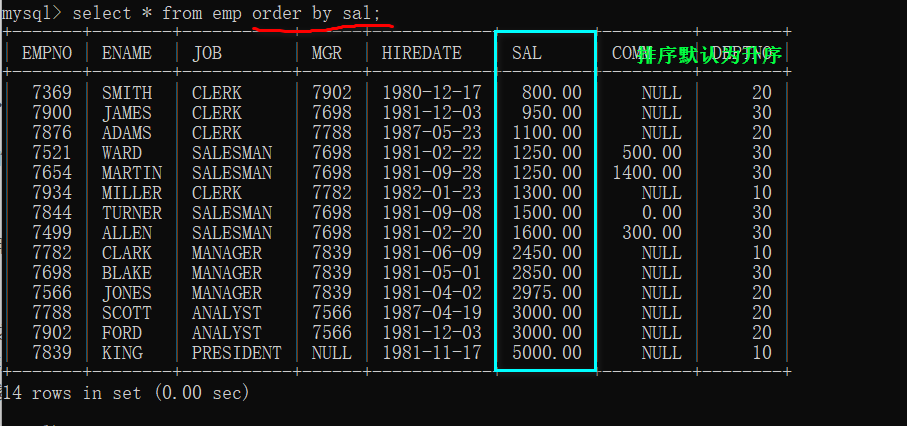Click hire date 1981-09-08

click(x=432, y=213)
